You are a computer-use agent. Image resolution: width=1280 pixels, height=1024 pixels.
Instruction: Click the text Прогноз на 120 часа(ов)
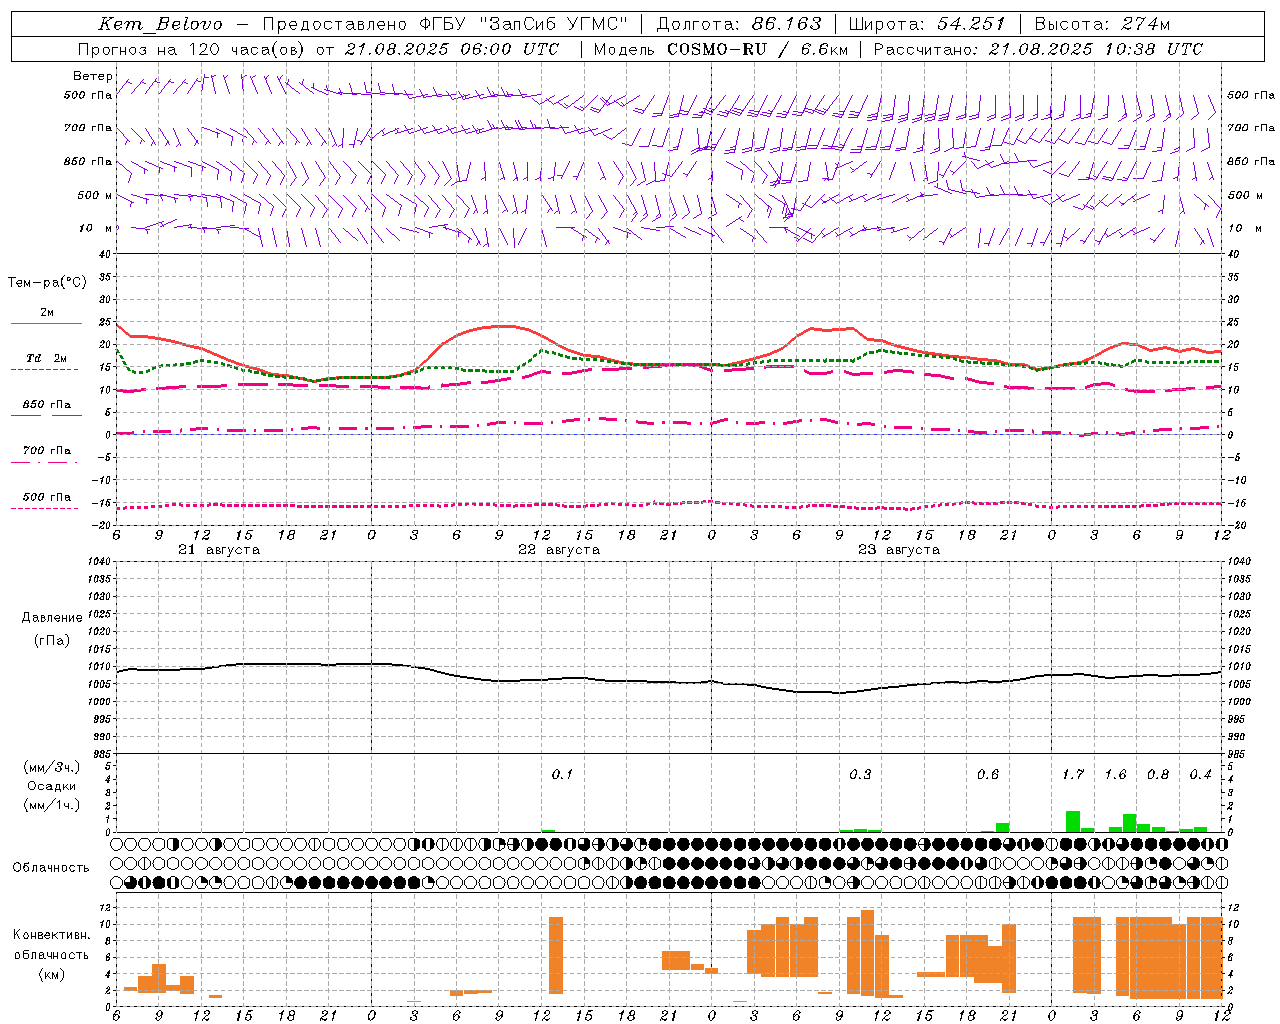coord(193,49)
